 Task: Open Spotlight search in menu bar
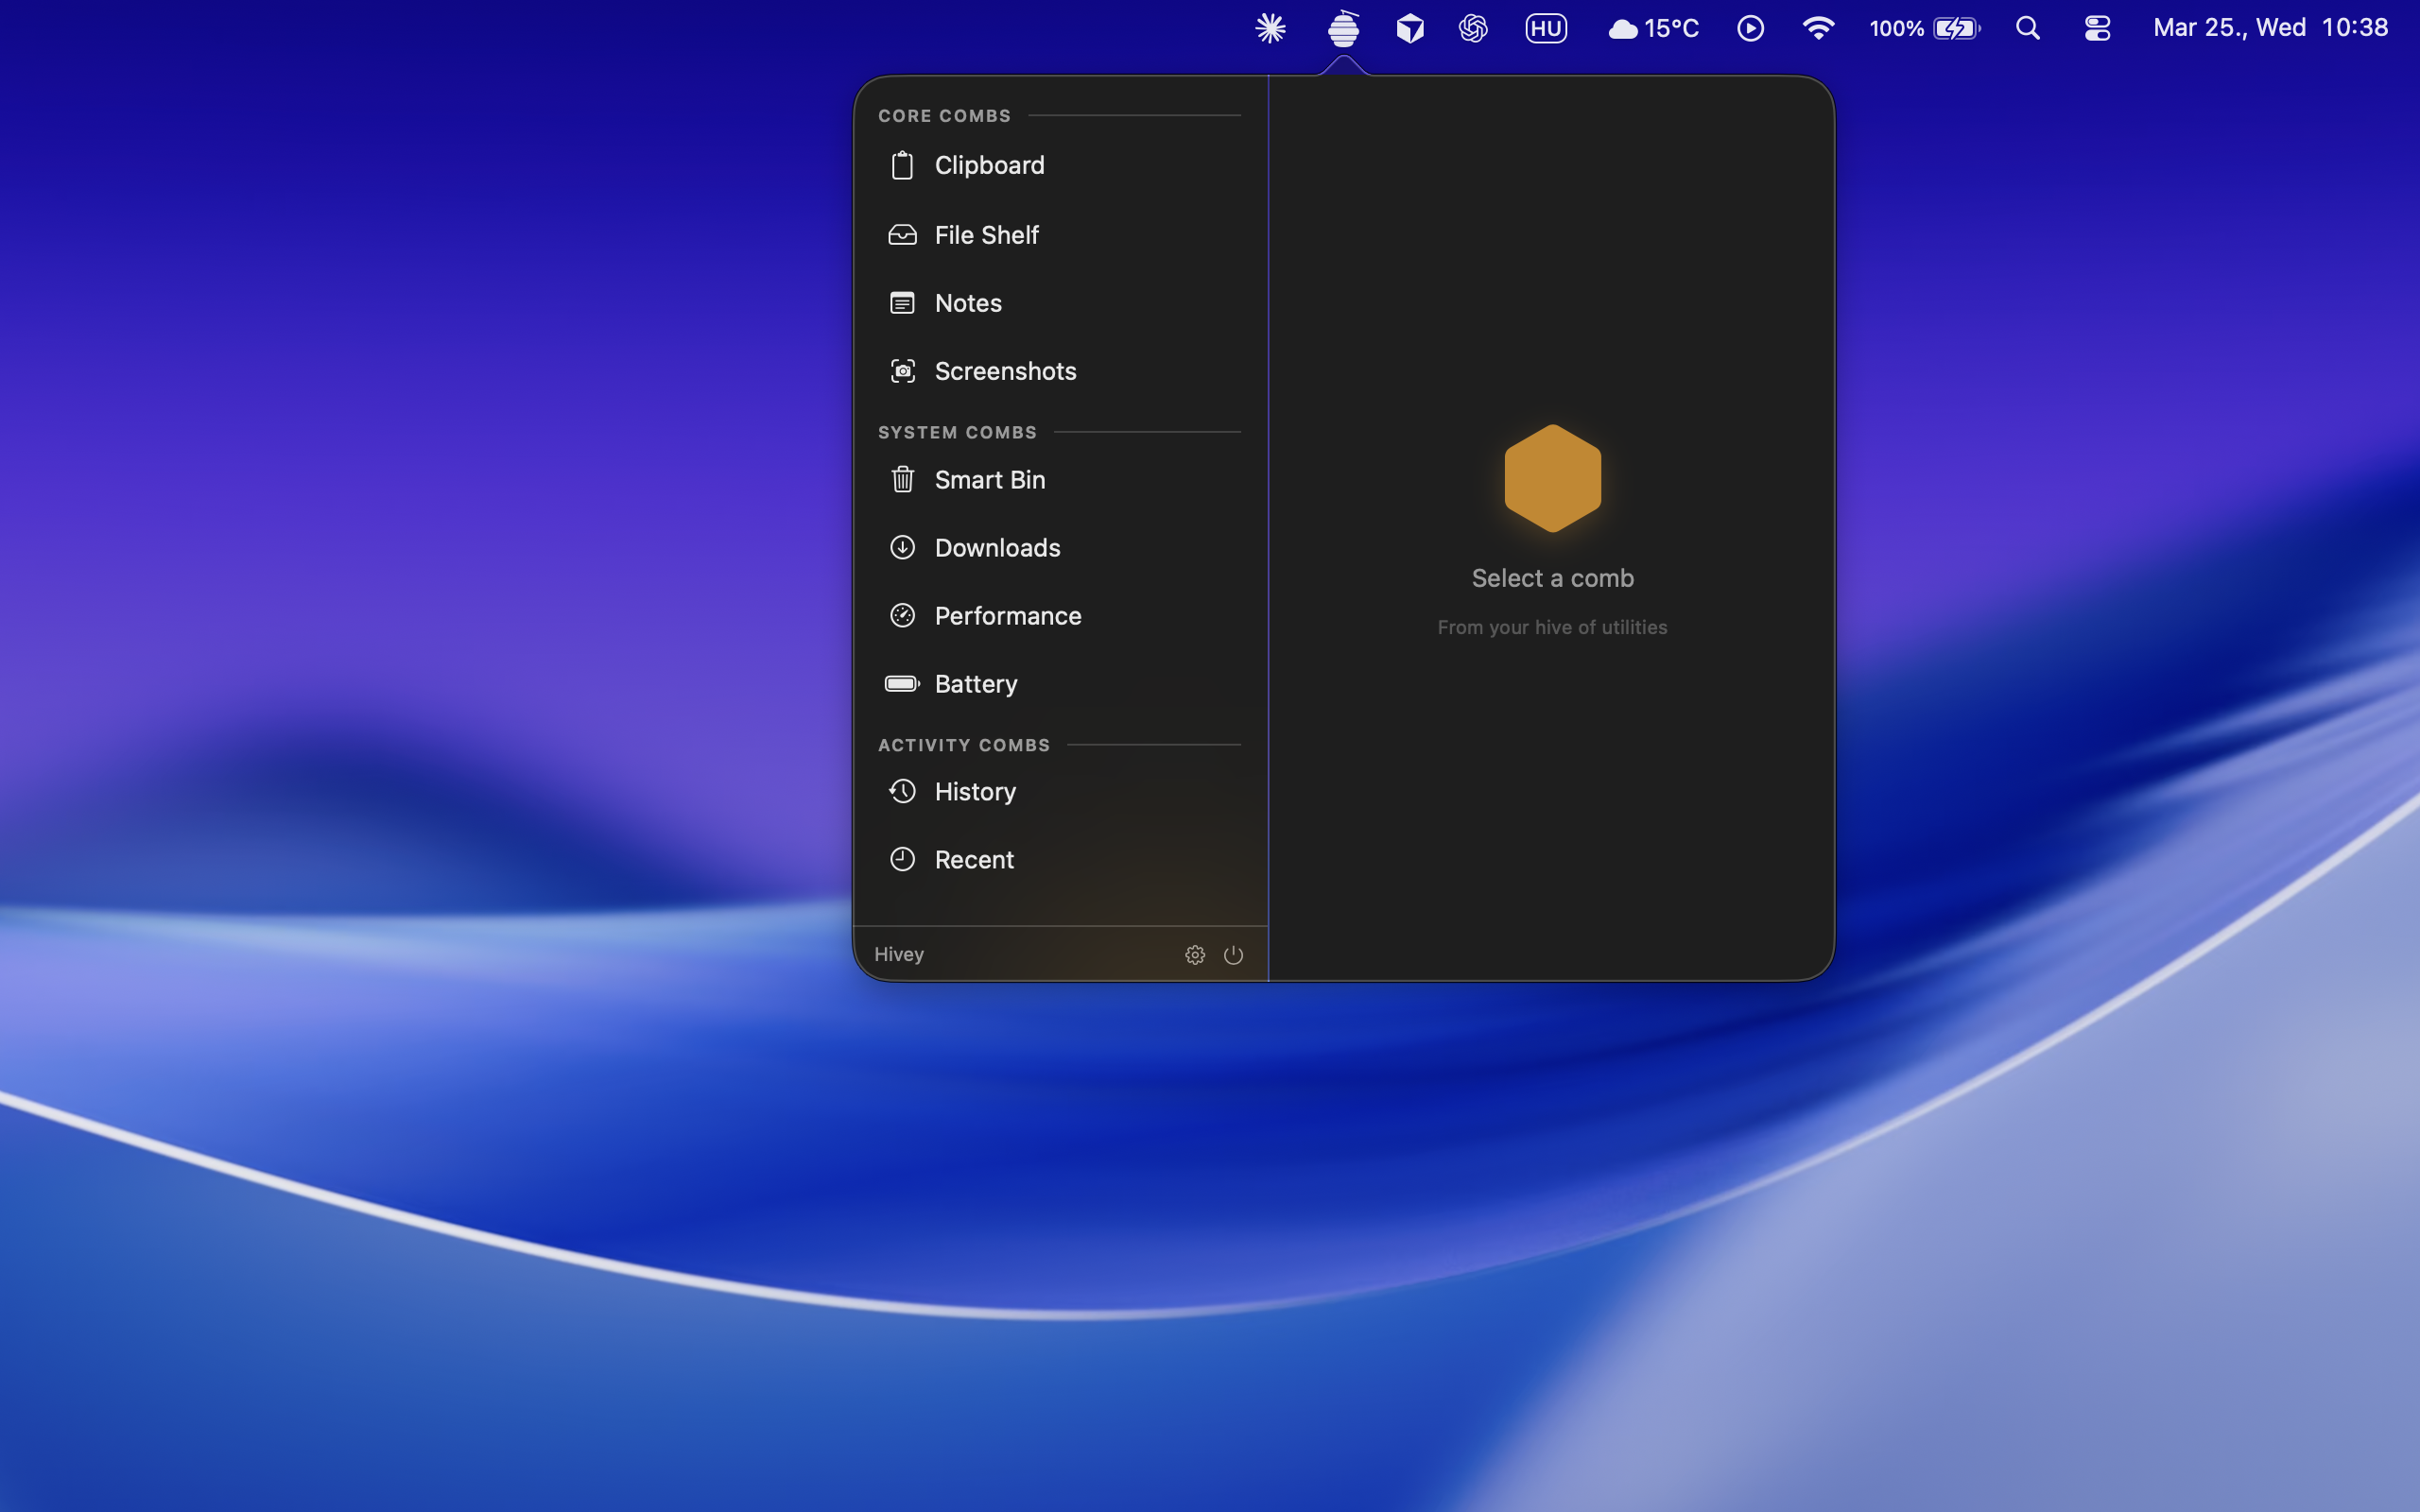click(2027, 28)
